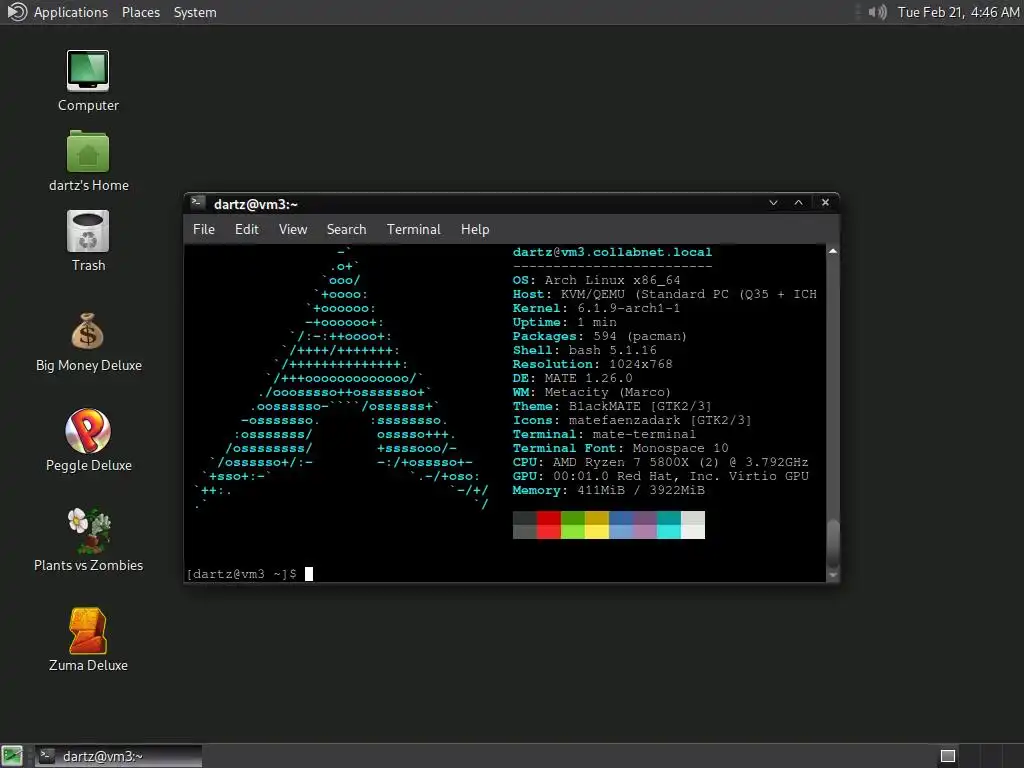Open the System menu
Viewport: 1024px width, 768px height.
pos(195,12)
